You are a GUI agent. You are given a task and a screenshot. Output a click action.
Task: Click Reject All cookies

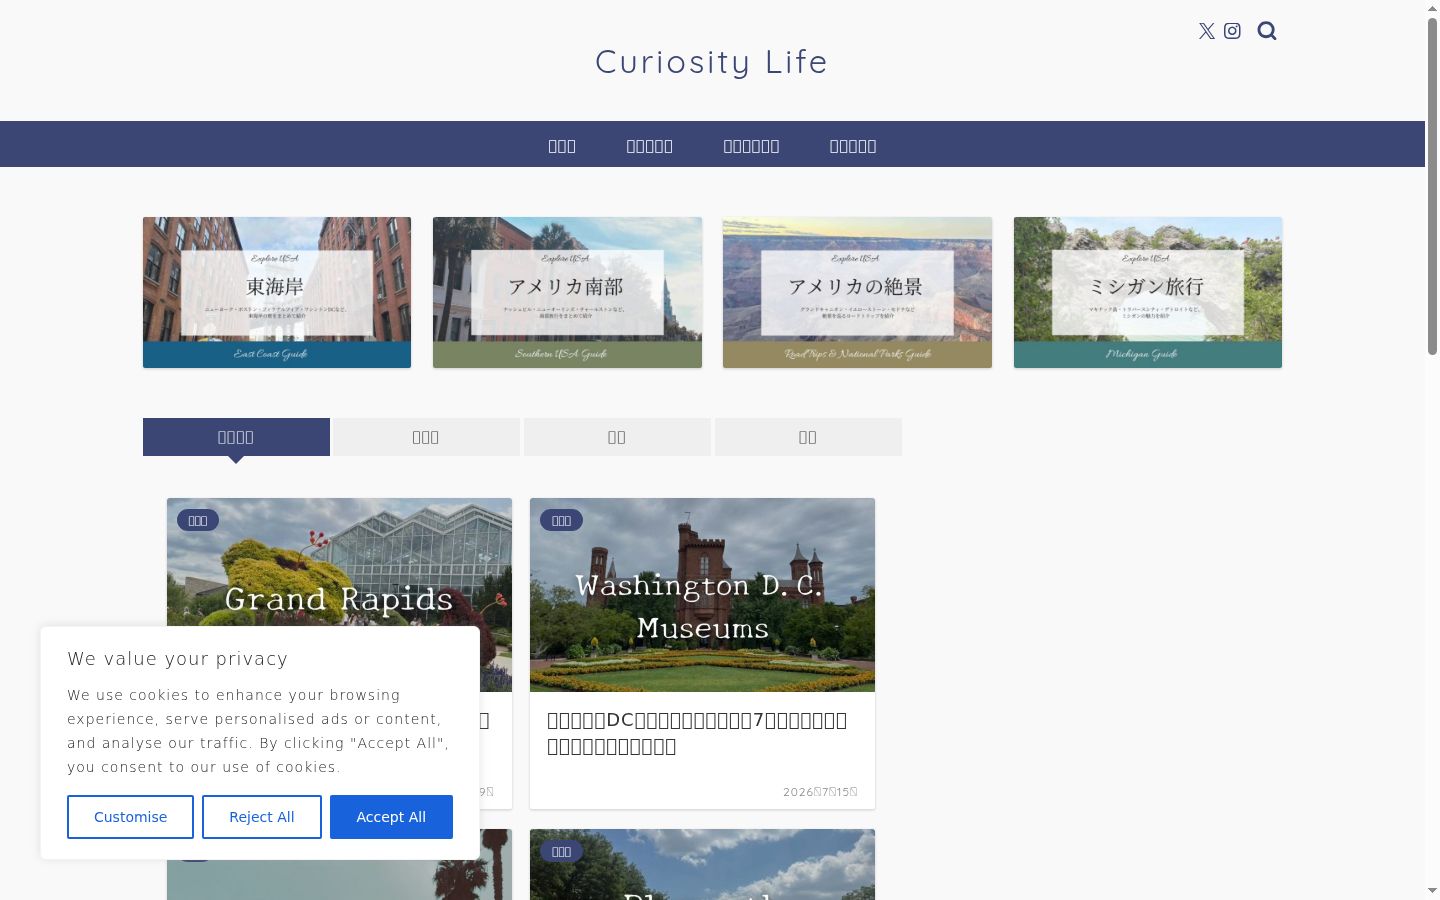262,817
